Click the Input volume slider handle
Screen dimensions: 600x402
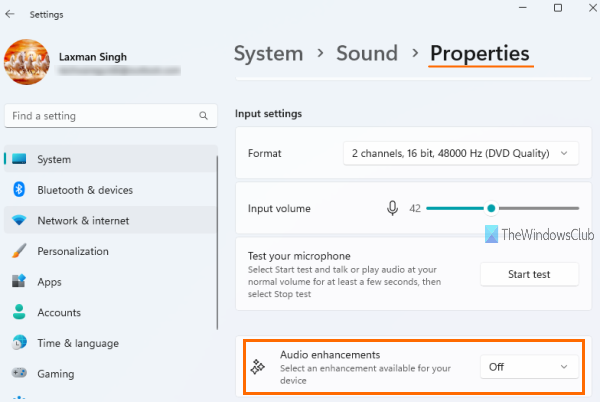[x=491, y=208]
